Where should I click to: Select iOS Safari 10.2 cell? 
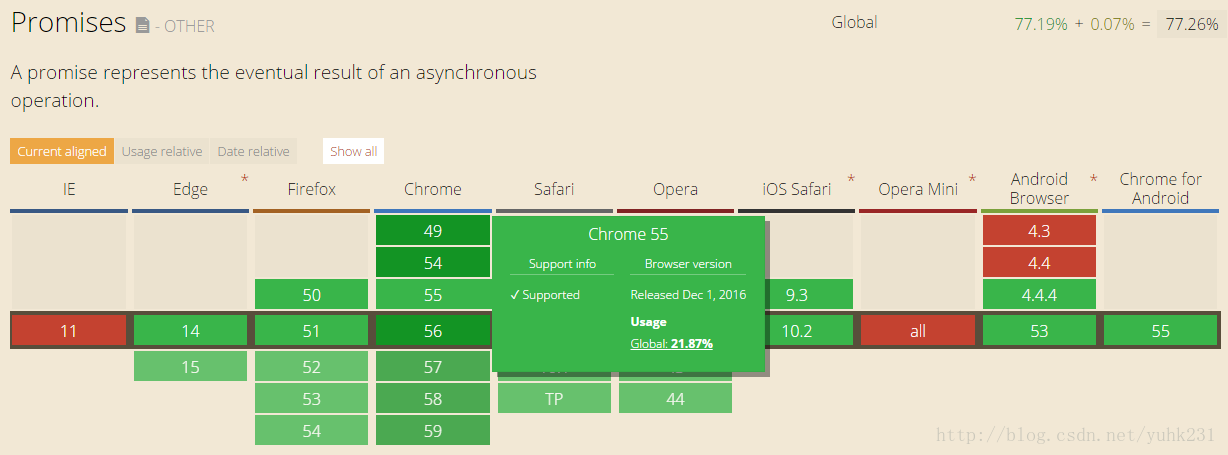click(797, 331)
